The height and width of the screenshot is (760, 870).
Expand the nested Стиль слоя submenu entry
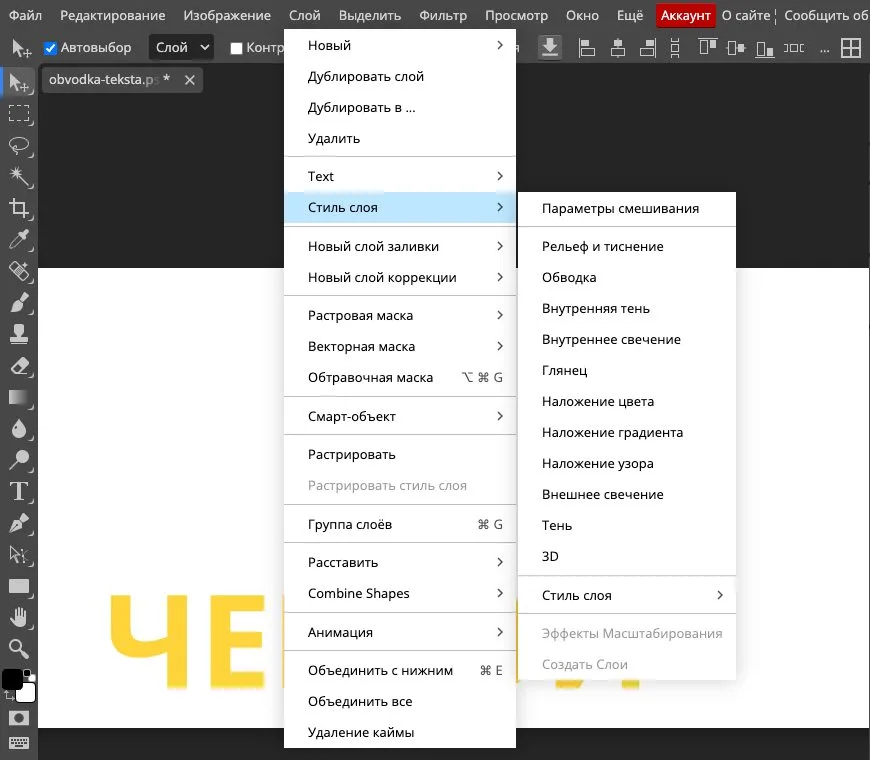click(627, 595)
